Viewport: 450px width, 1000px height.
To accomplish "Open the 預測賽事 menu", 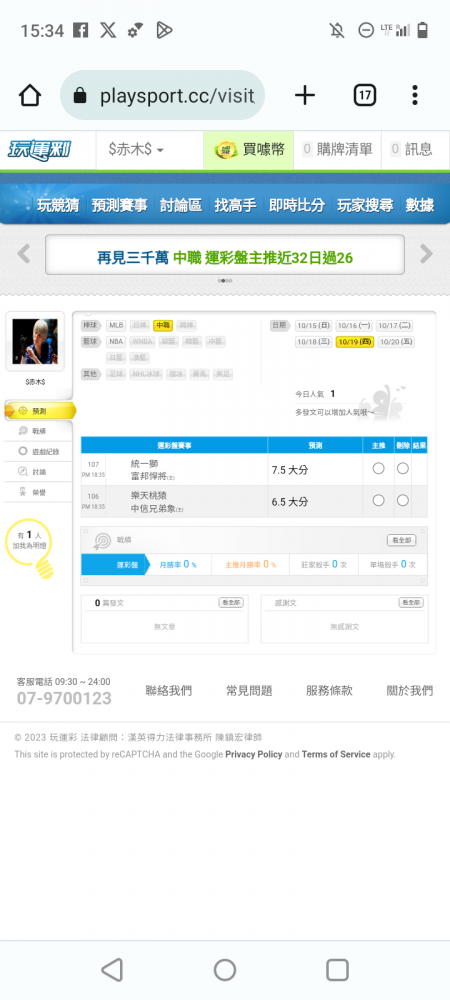I will (119, 205).
